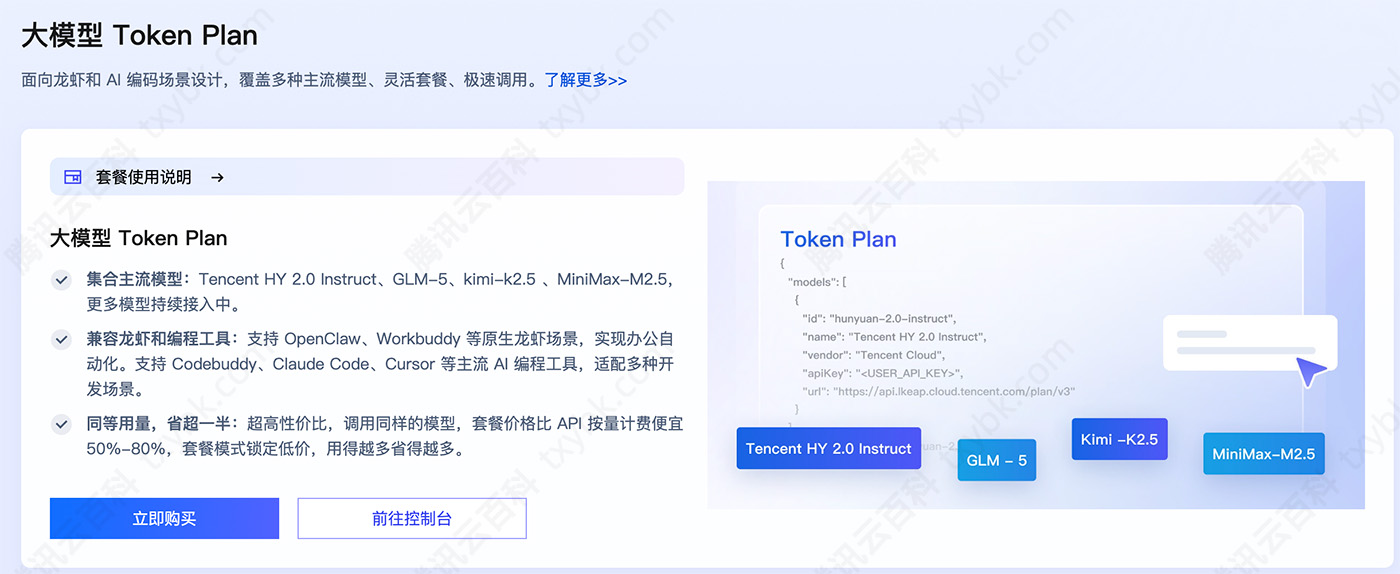Click the "name": "Tencent HY 2.0 Instruct" line

[x=894, y=337]
